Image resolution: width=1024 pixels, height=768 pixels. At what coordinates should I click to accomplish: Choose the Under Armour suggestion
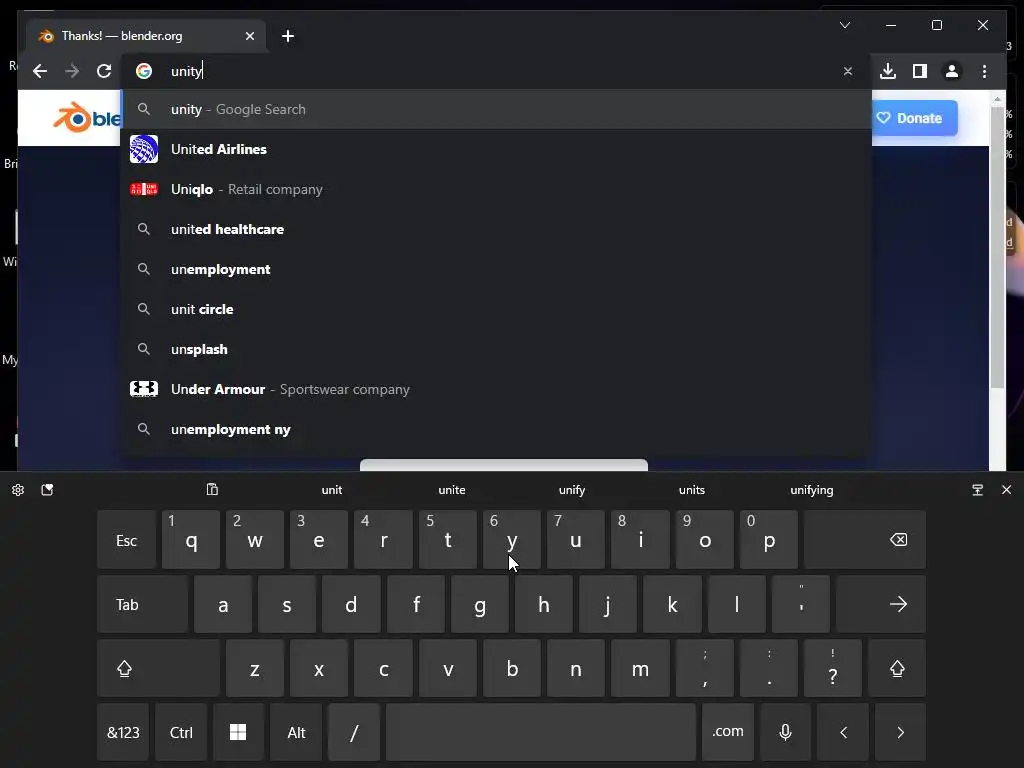[x=496, y=389]
